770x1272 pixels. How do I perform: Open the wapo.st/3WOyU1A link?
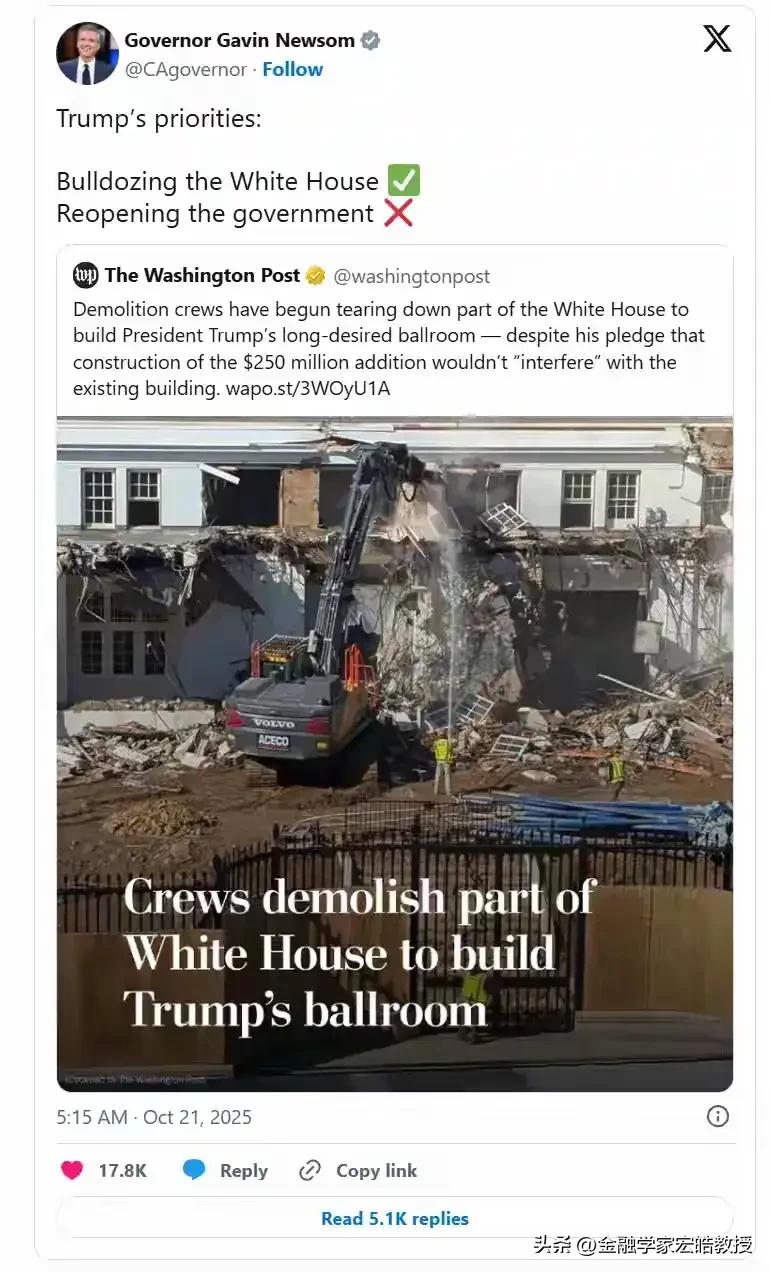[307, 388]
